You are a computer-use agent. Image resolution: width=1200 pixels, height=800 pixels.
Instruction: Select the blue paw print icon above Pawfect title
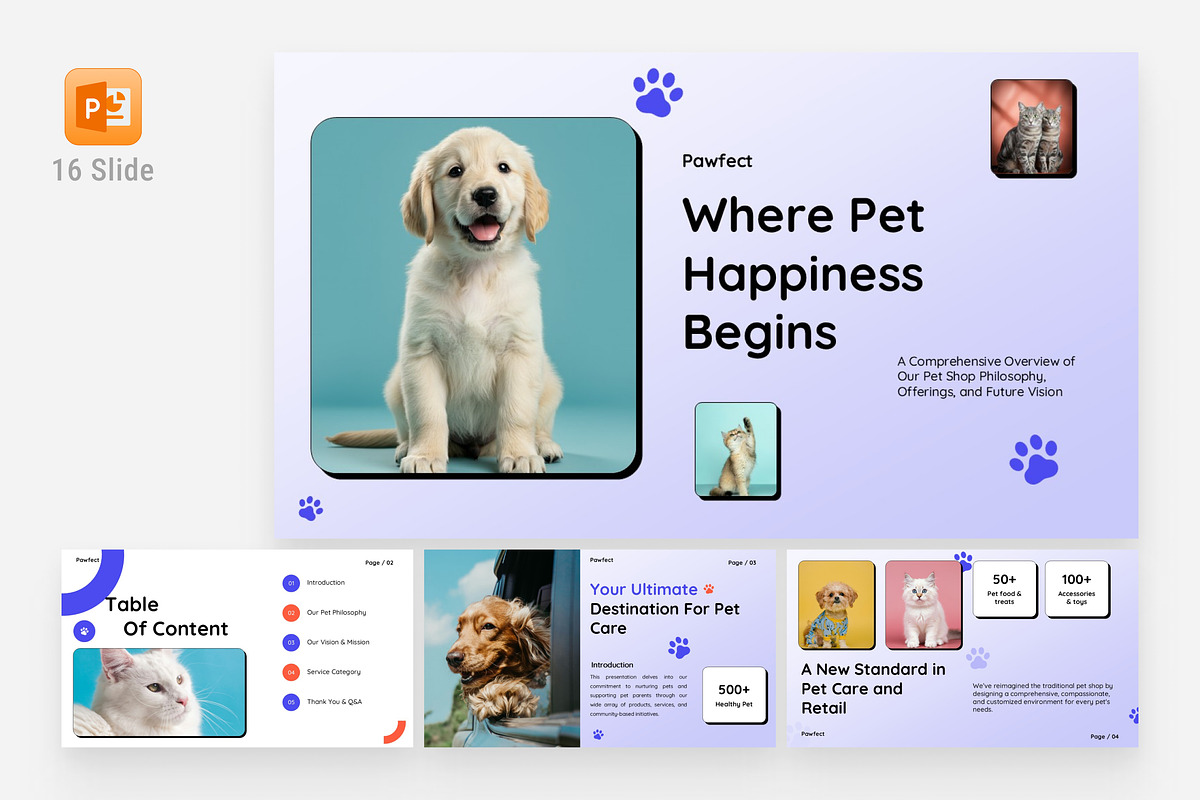tap(656, 93)
